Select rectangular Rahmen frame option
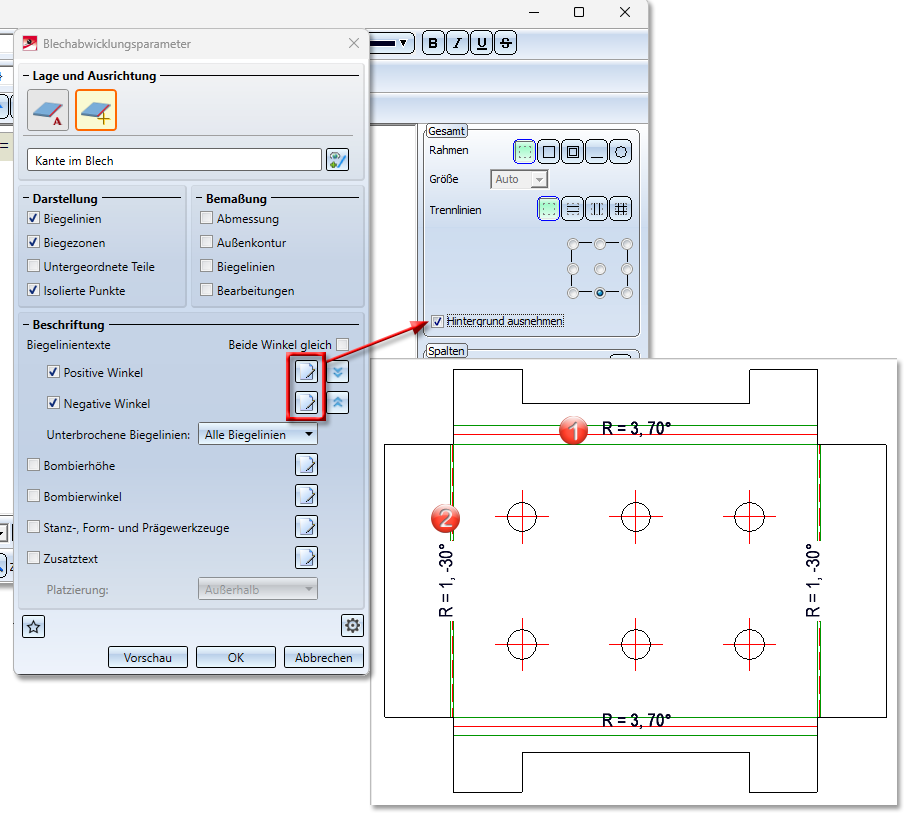The height and width of the screenshot is (818, 912). [548, 152]
